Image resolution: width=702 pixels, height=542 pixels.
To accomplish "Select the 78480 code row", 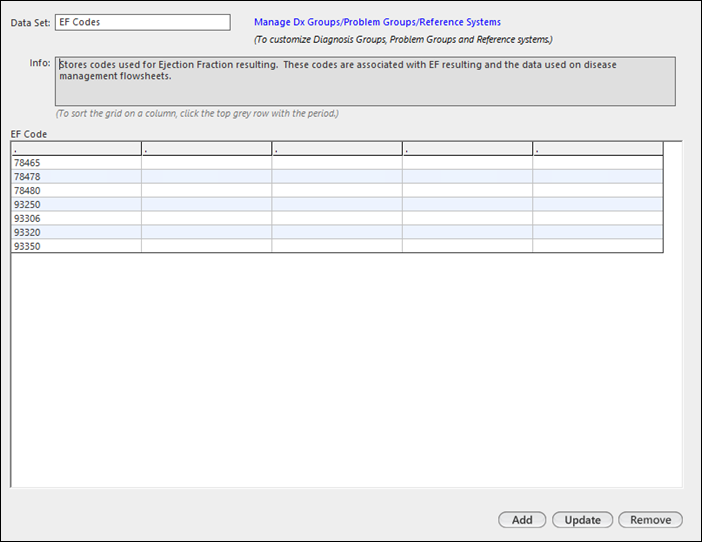I will 337,191.
